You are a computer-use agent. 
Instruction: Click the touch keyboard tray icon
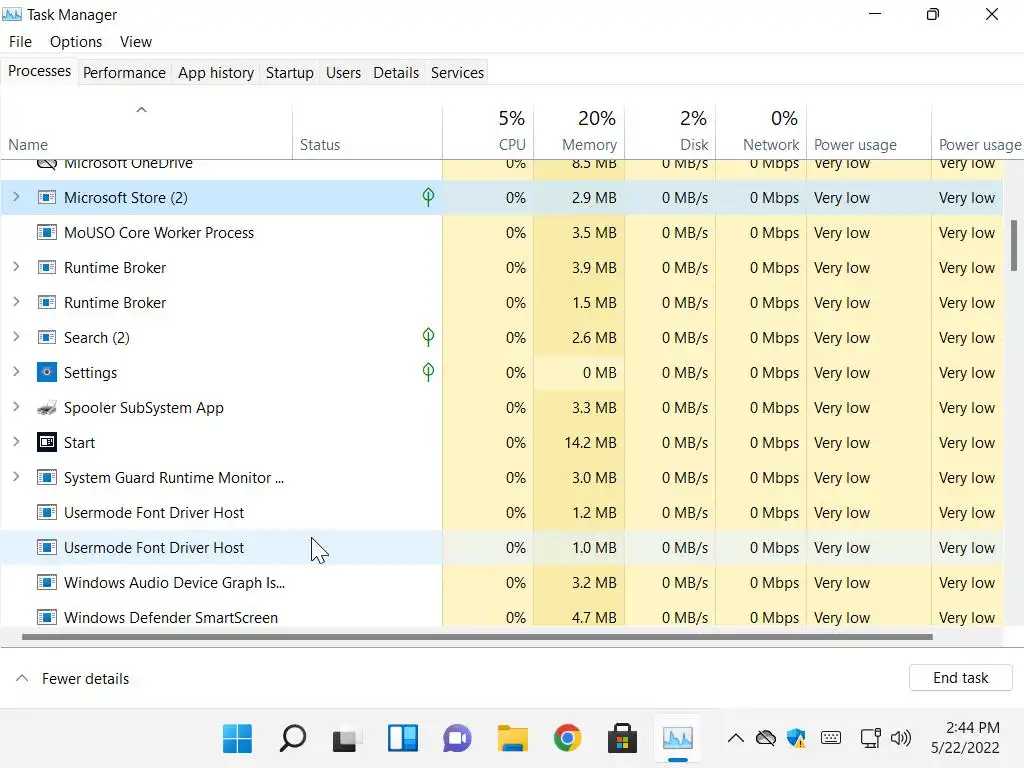pyautogui.click(x=831, y=738)
